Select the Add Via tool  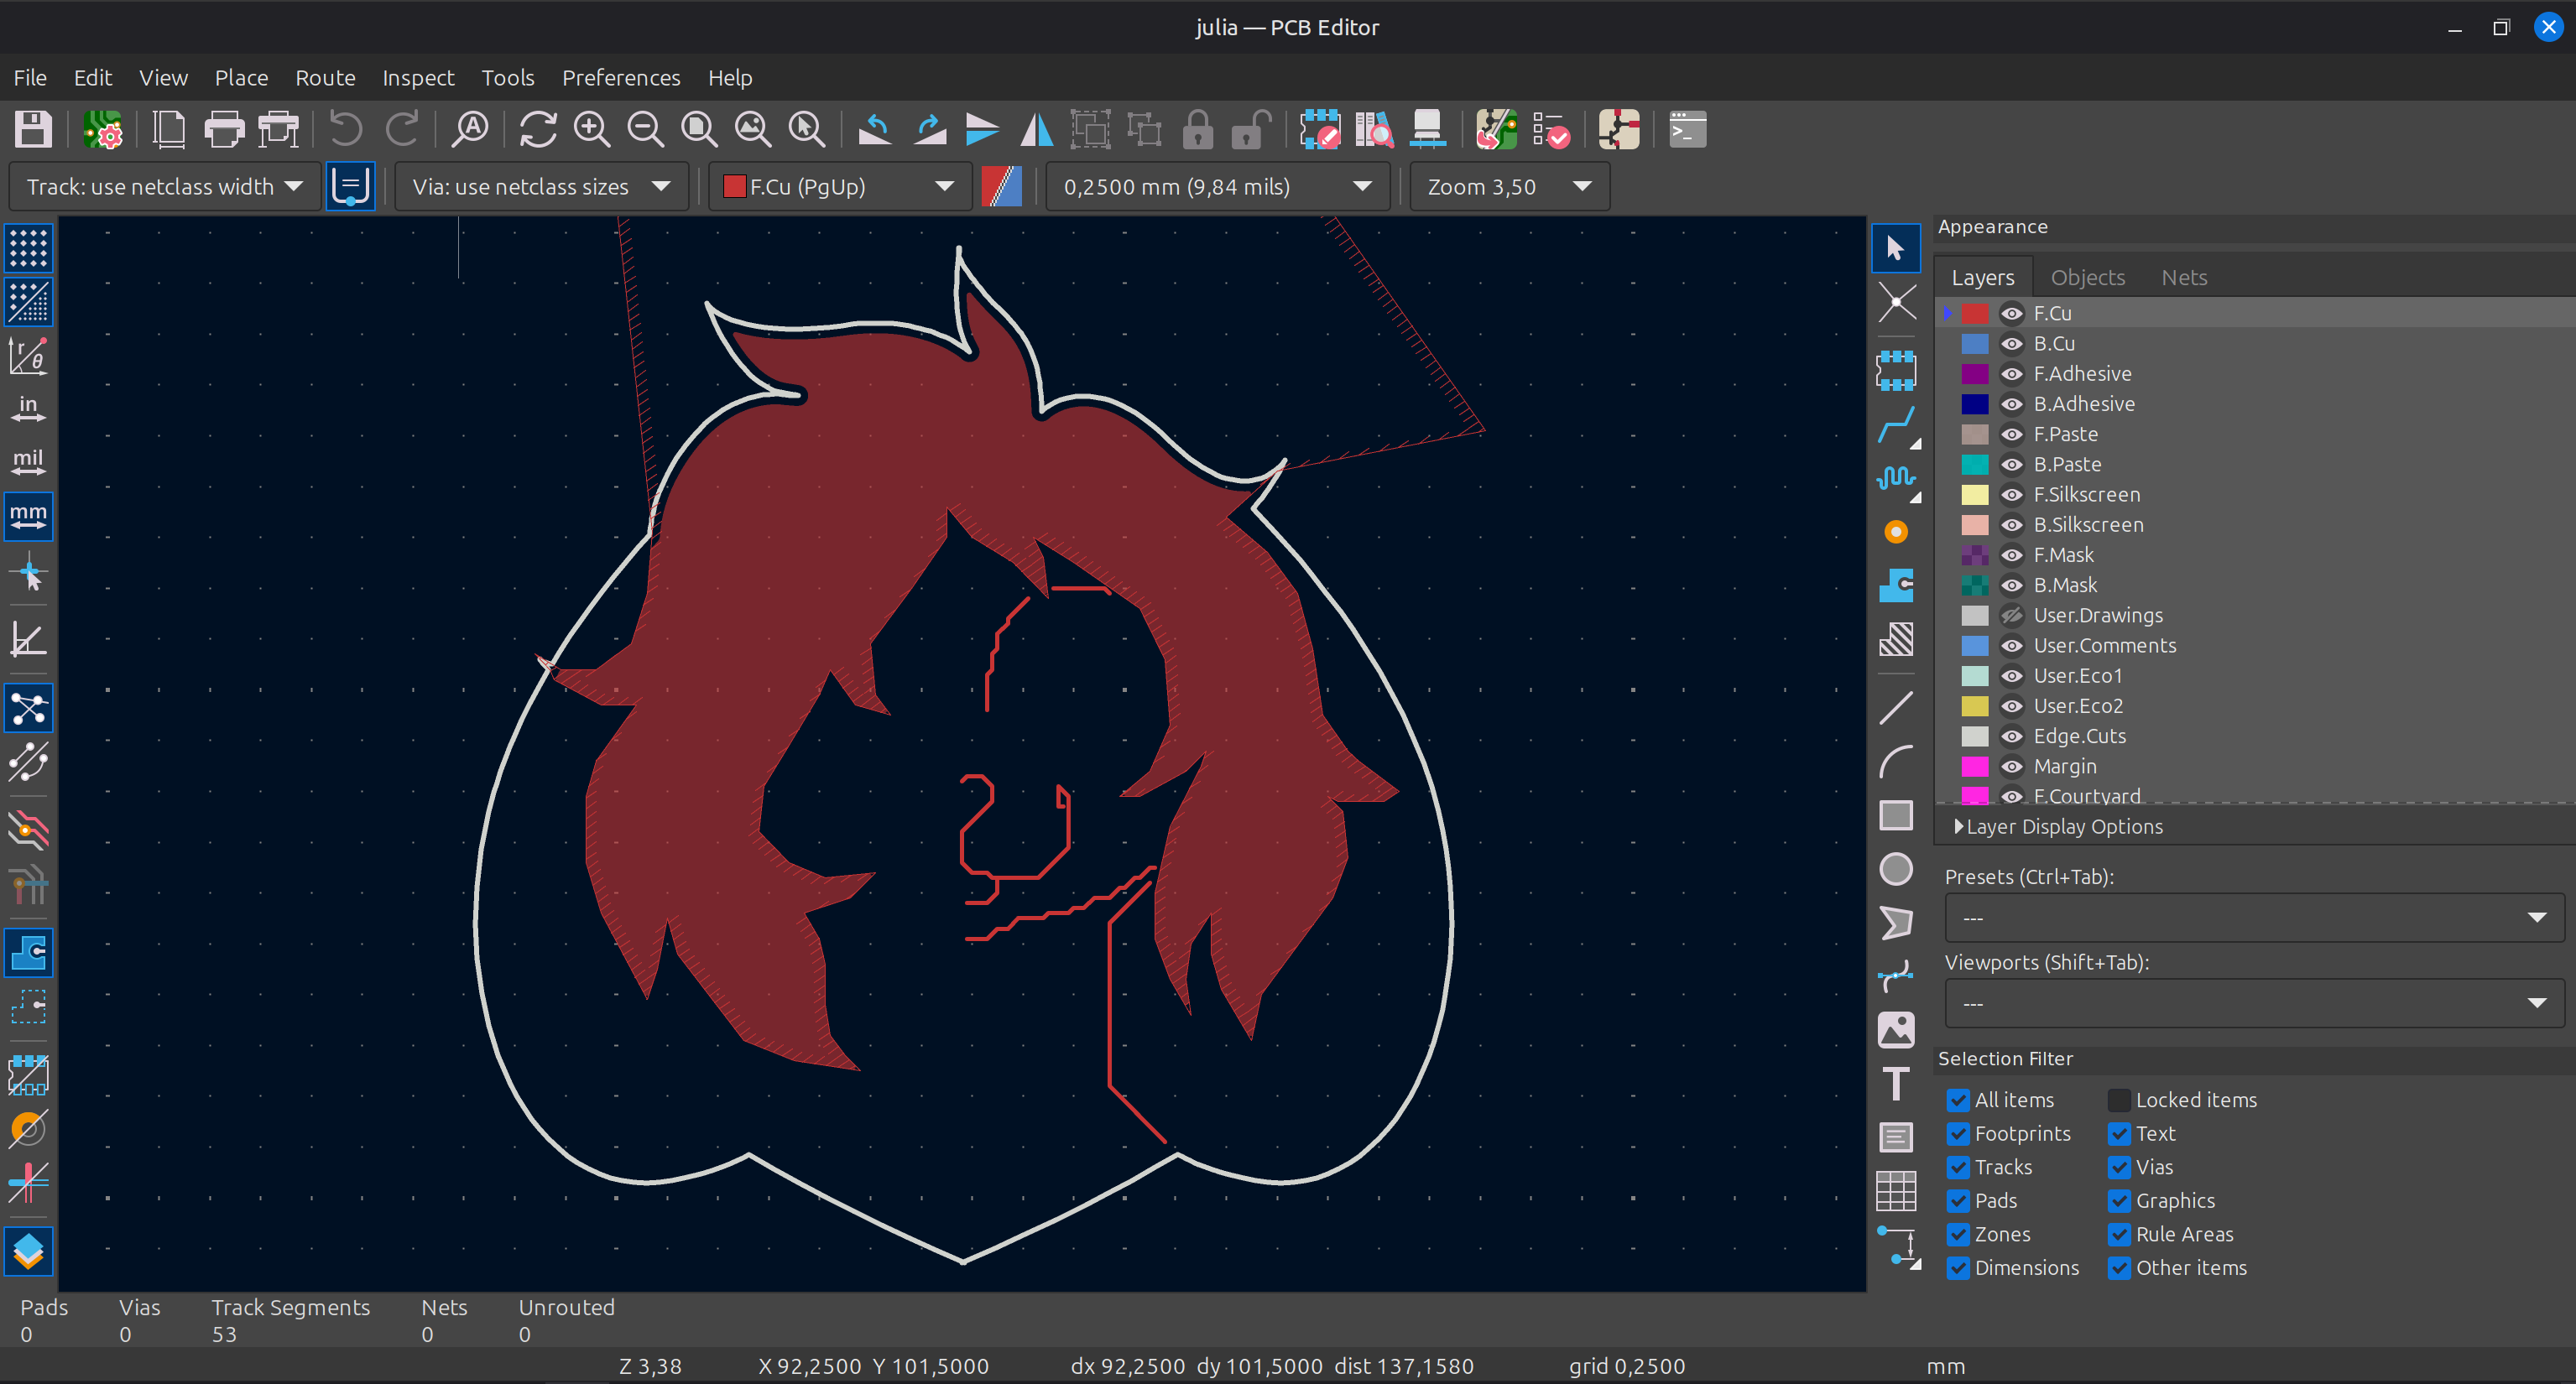pos(1895,532)
